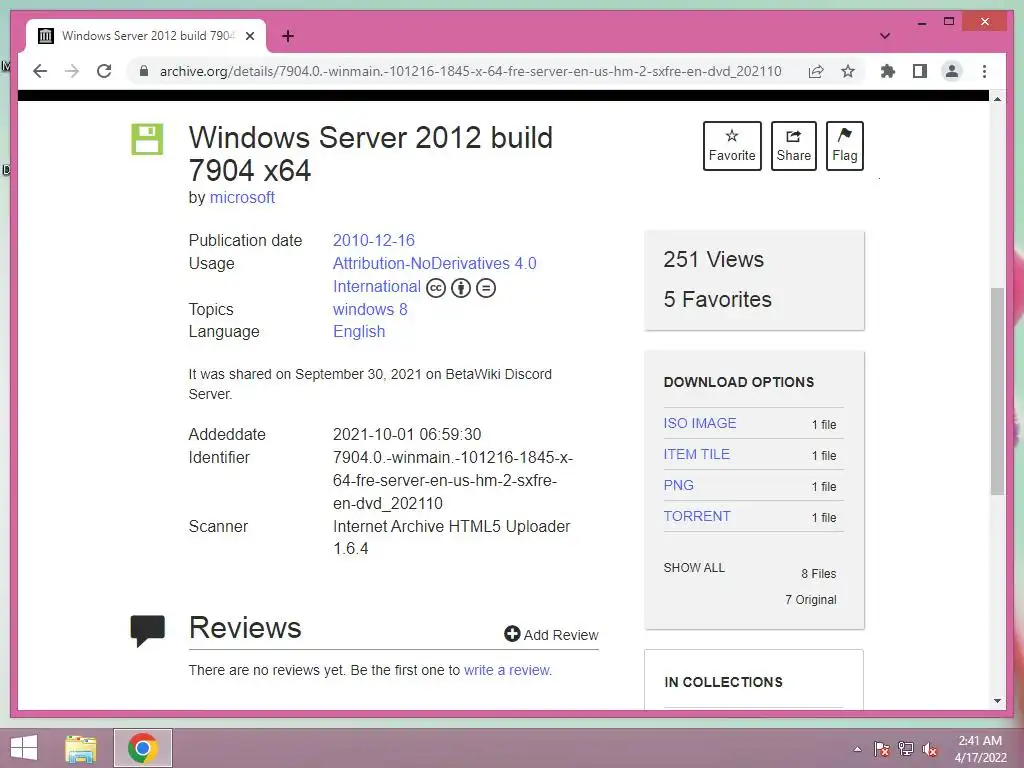Image resolution: width=1024 pixels, height=768 pixels.
Task: Click the 5 Favorites text
Action: pos(717,299)
